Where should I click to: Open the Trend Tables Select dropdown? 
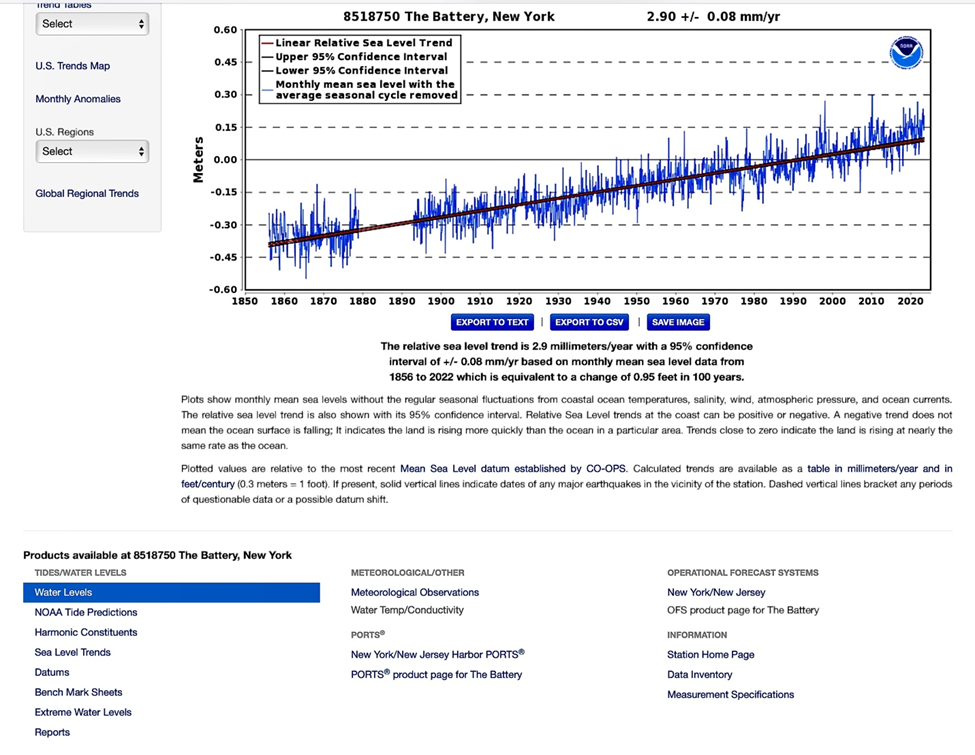(x=93, y=24)
